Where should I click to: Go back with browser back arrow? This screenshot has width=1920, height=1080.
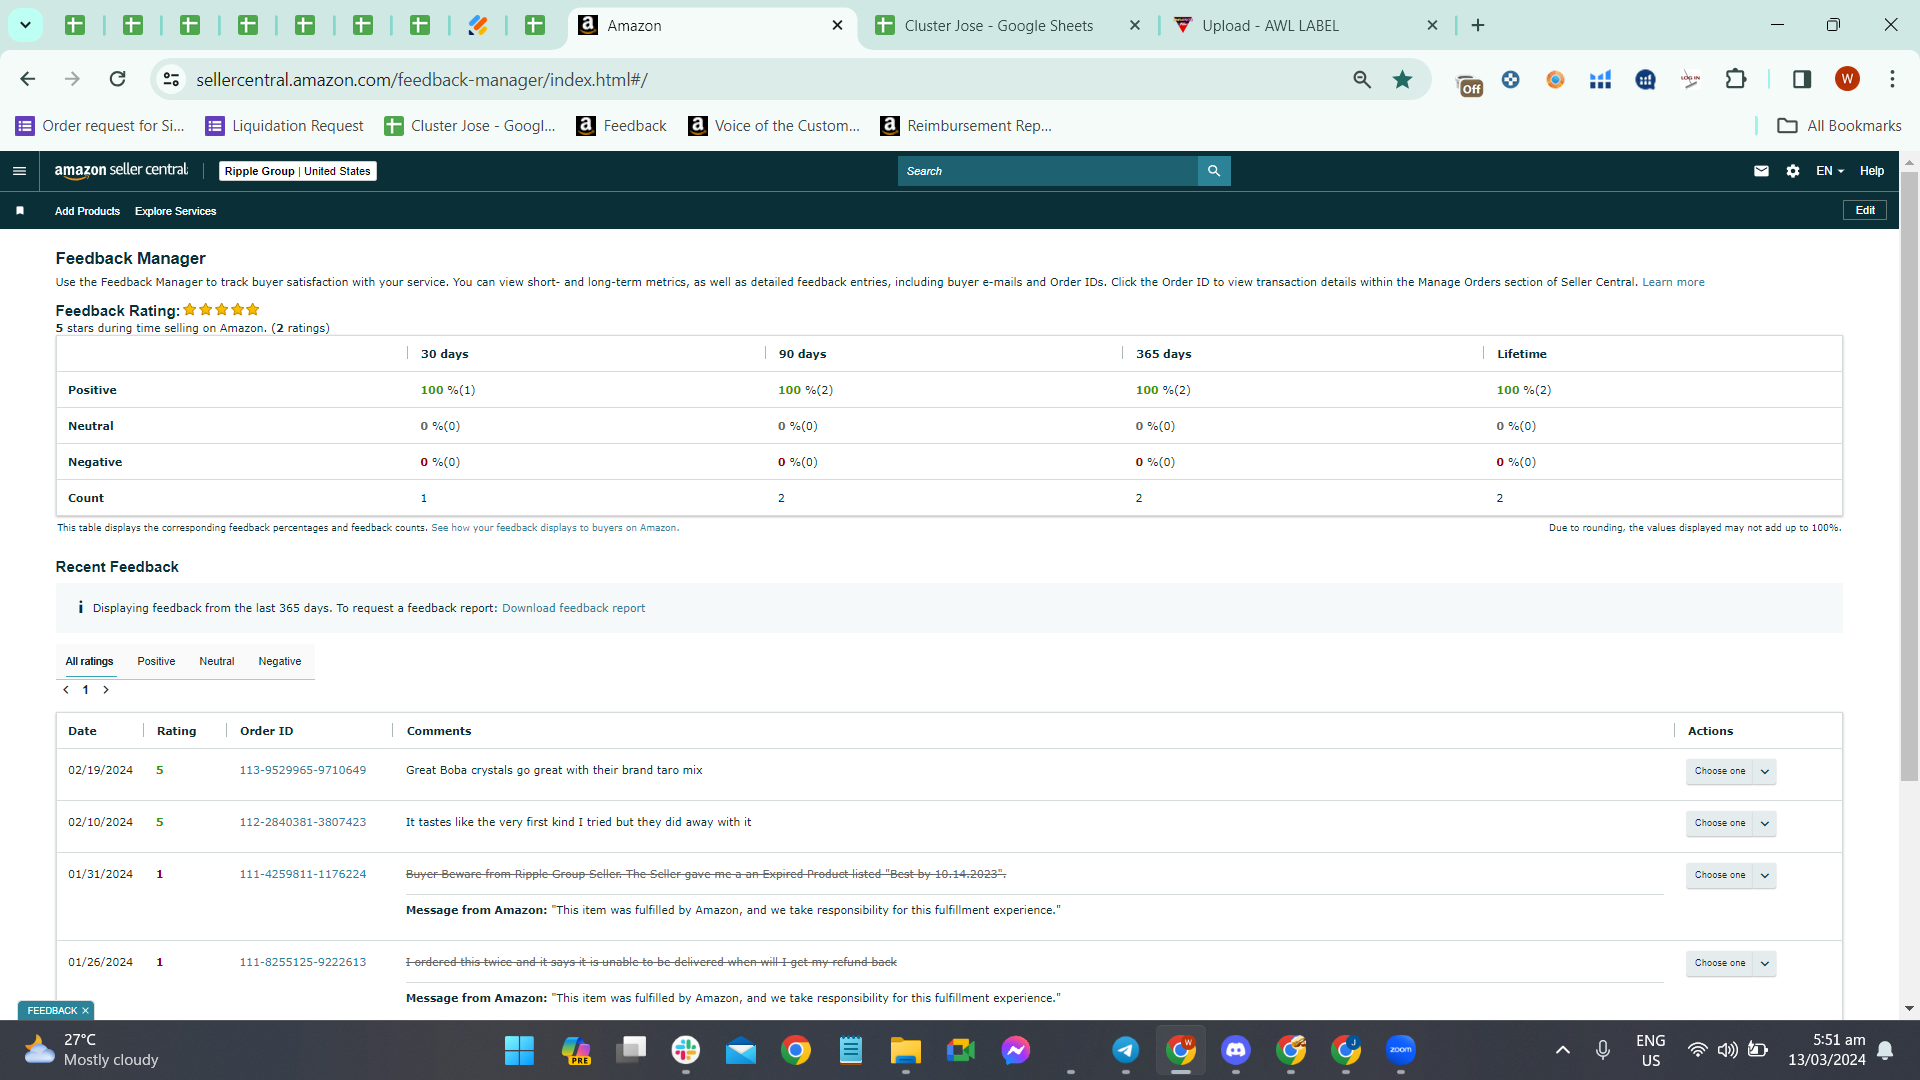tap(28, 79)
